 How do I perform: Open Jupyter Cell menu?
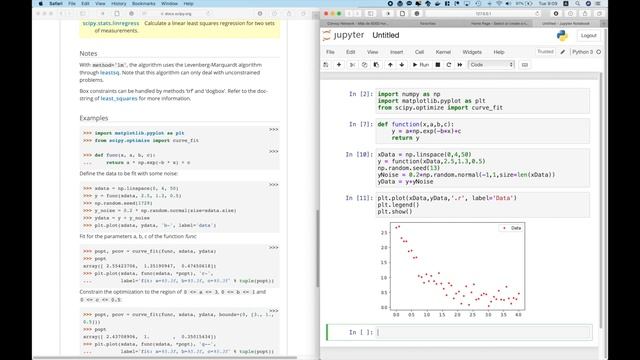click(419, 52)
